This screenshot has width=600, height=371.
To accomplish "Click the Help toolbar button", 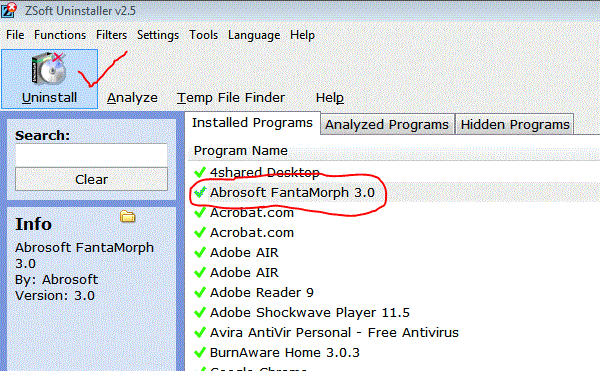I will [x=329, y=98].
